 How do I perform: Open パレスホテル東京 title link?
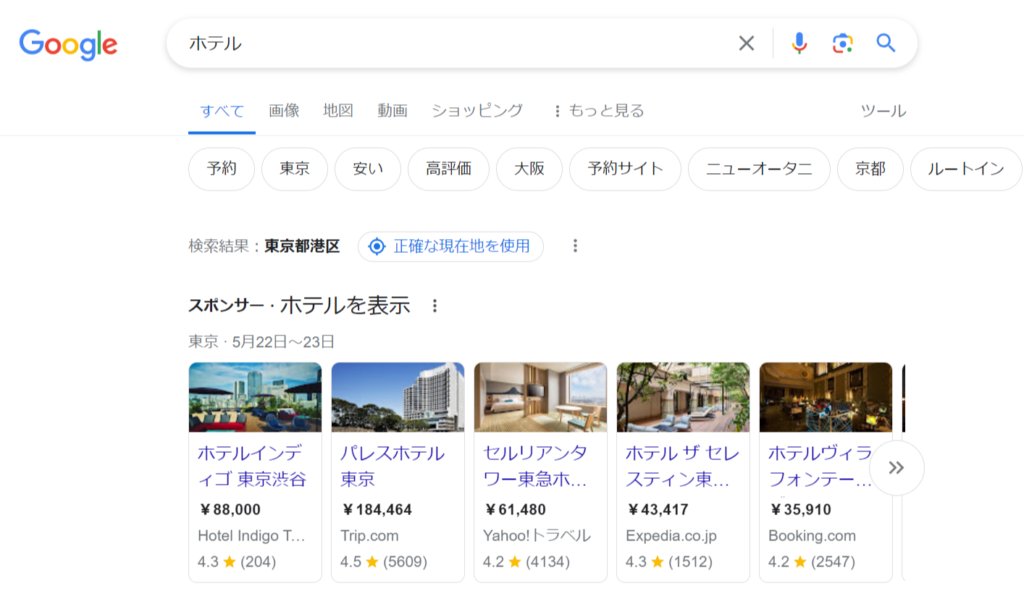[392, 466]
